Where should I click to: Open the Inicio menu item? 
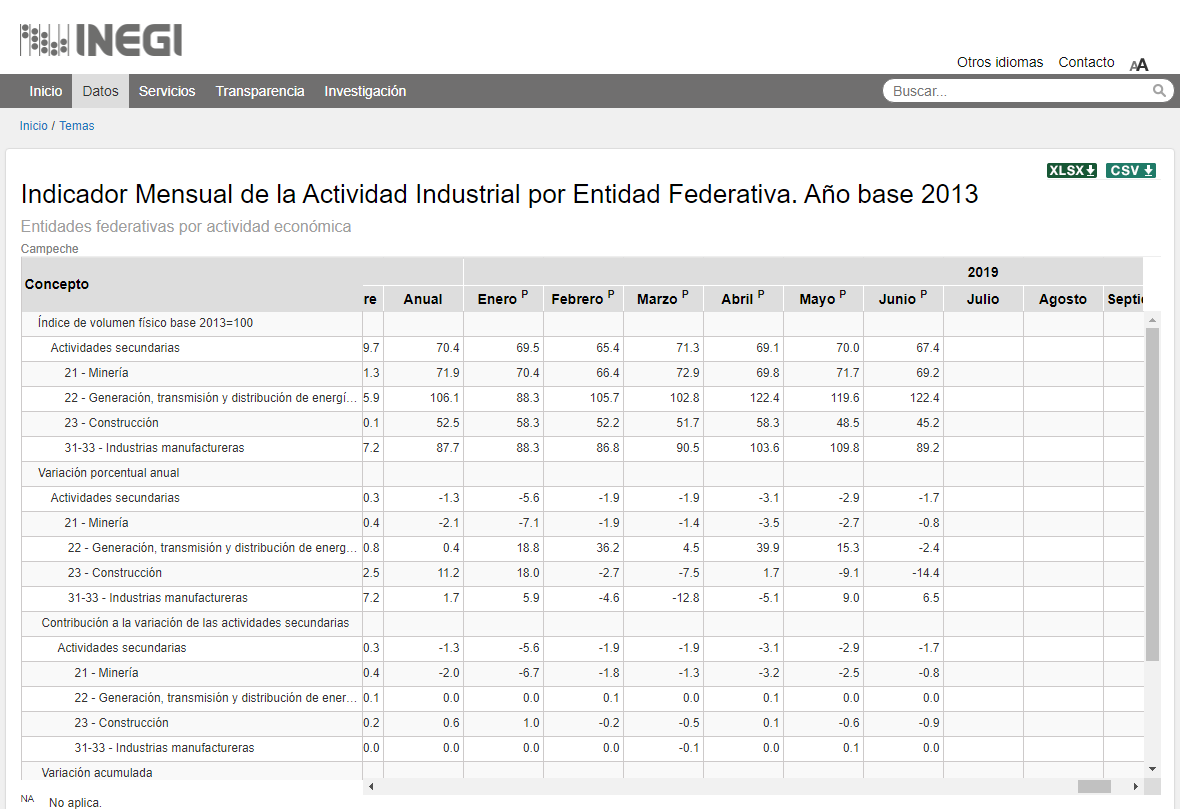tap(45, 91)
